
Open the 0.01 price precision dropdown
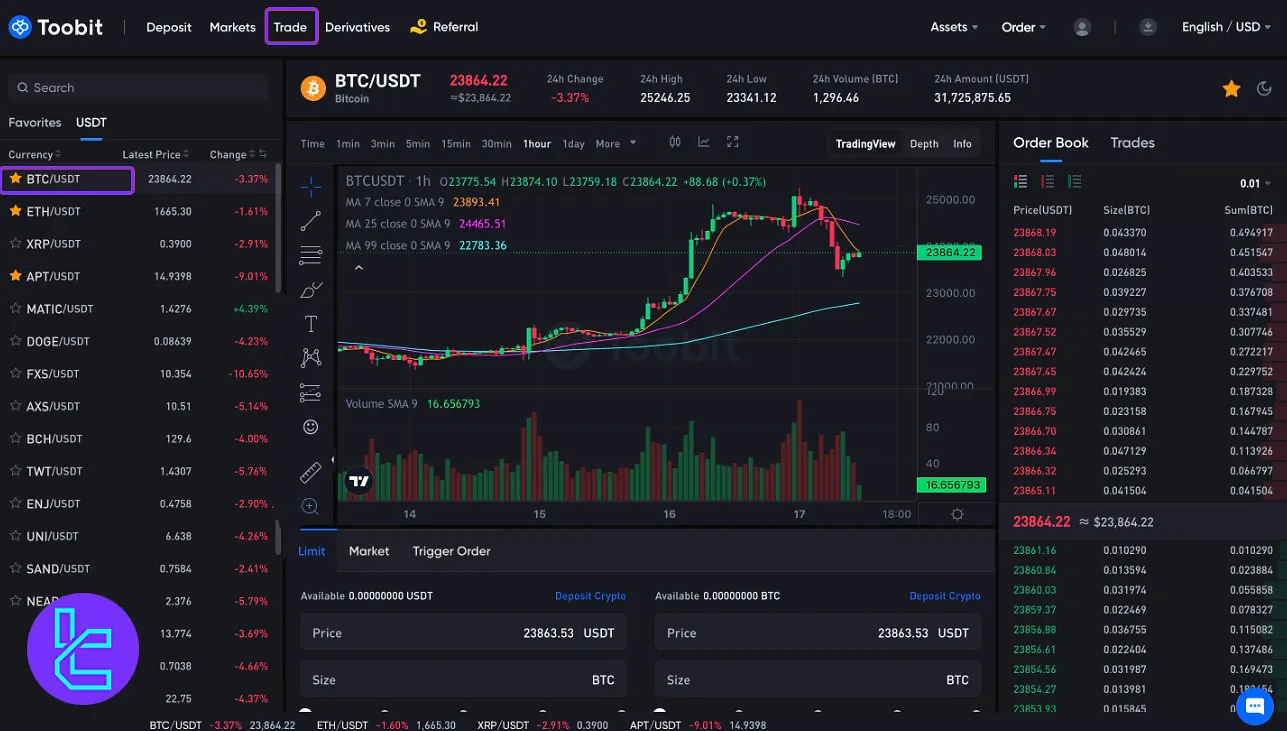1257,183
